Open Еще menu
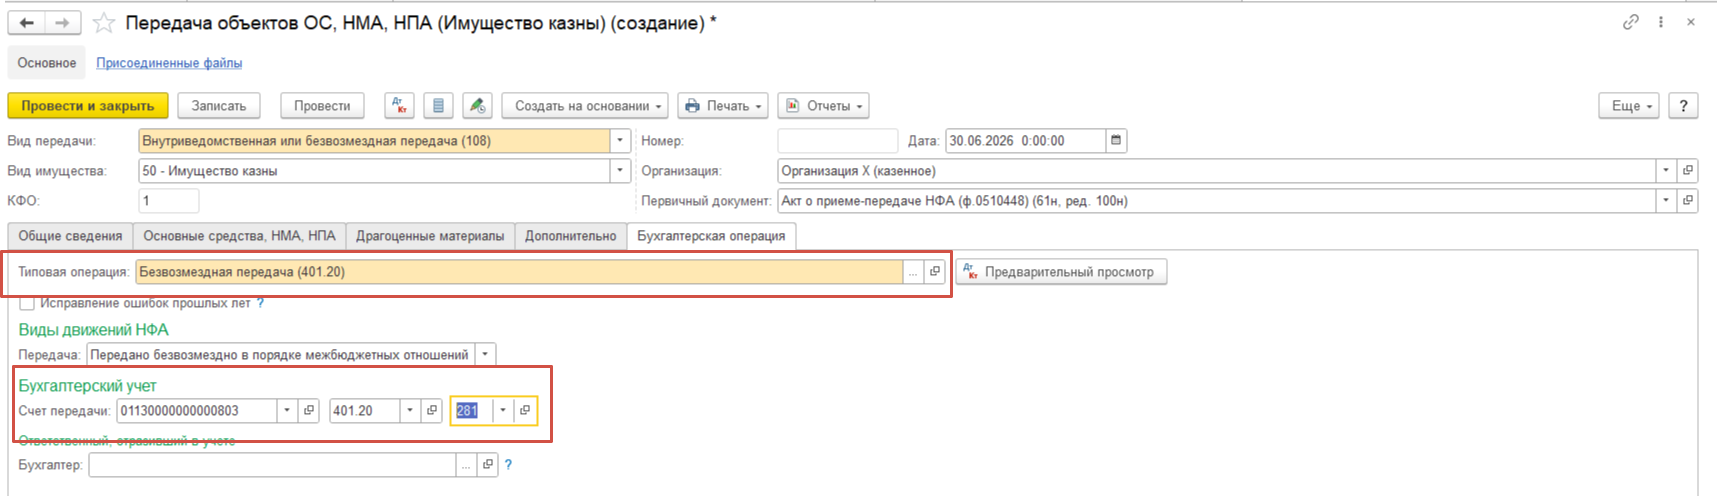The height and width of the screenshot is (496, 1717). (x=1629, y=106)
